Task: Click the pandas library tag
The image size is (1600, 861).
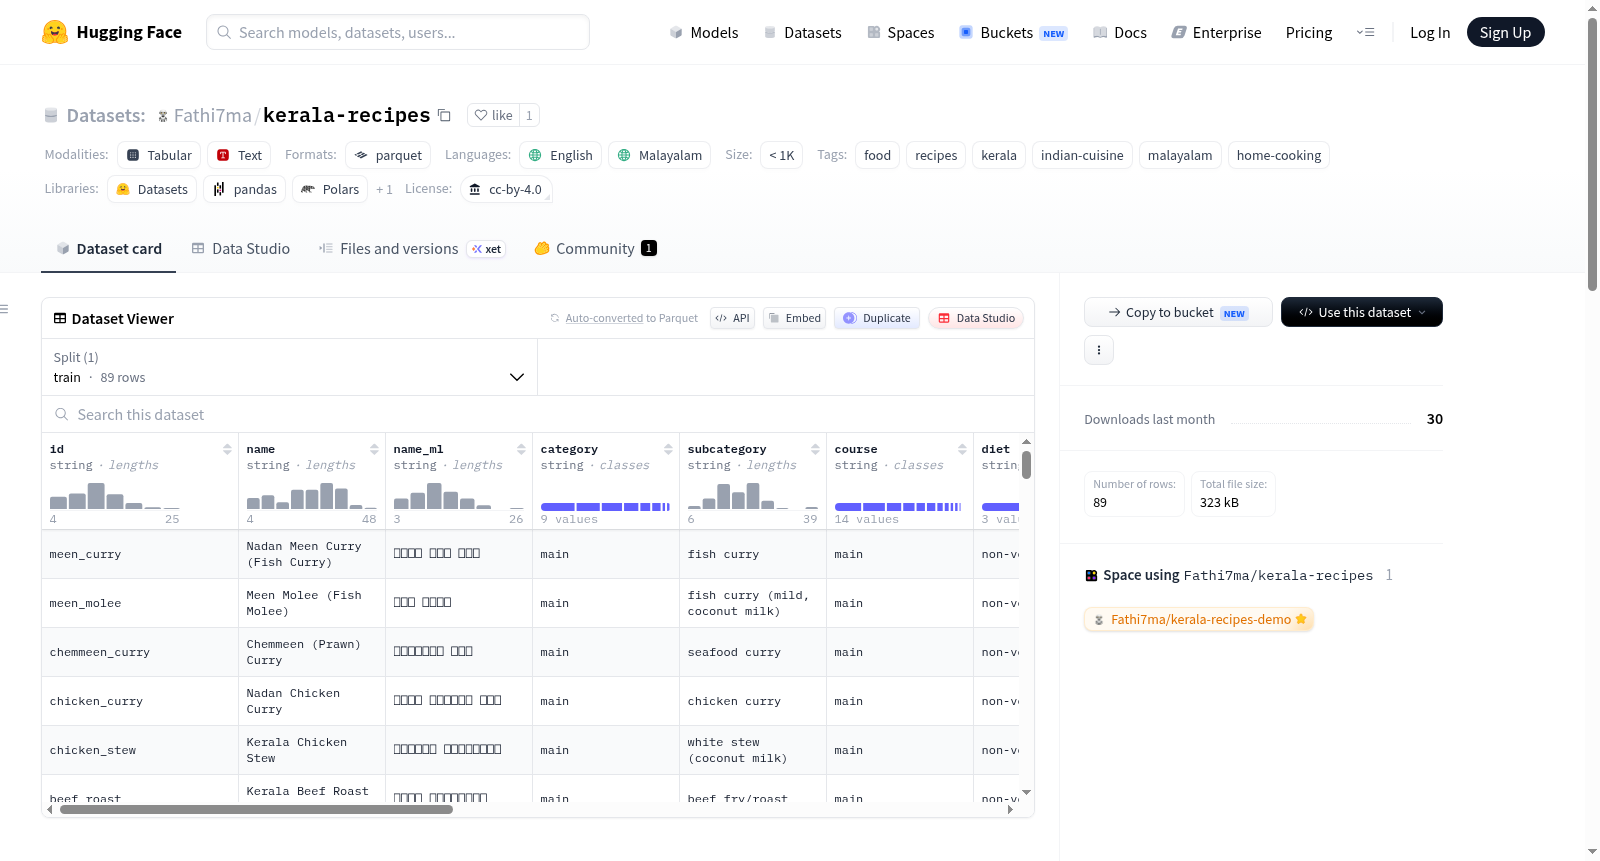Action: point(244,189)
